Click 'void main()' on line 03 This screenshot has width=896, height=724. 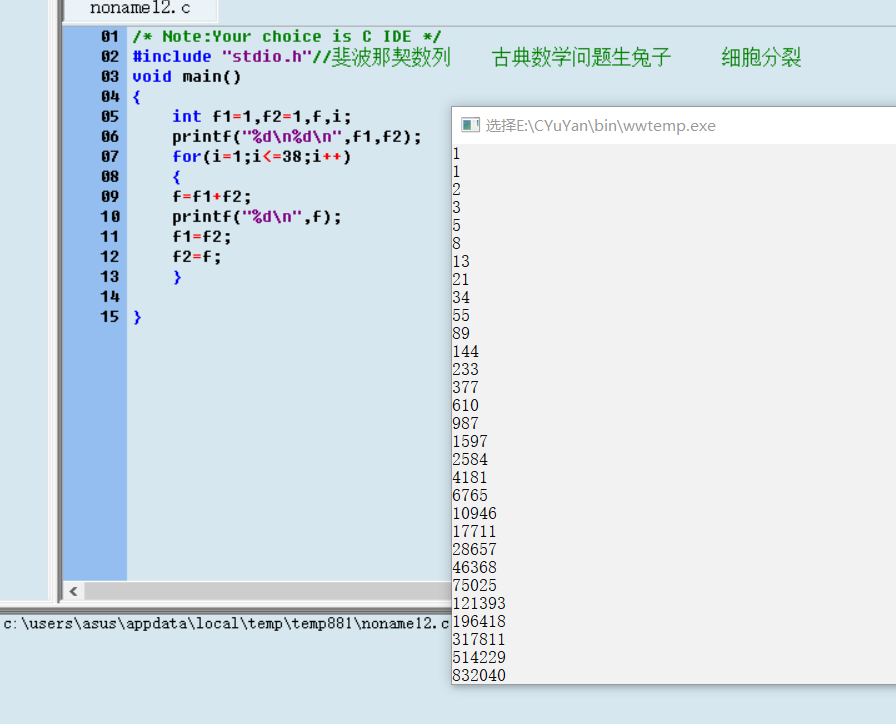[186, 77]
